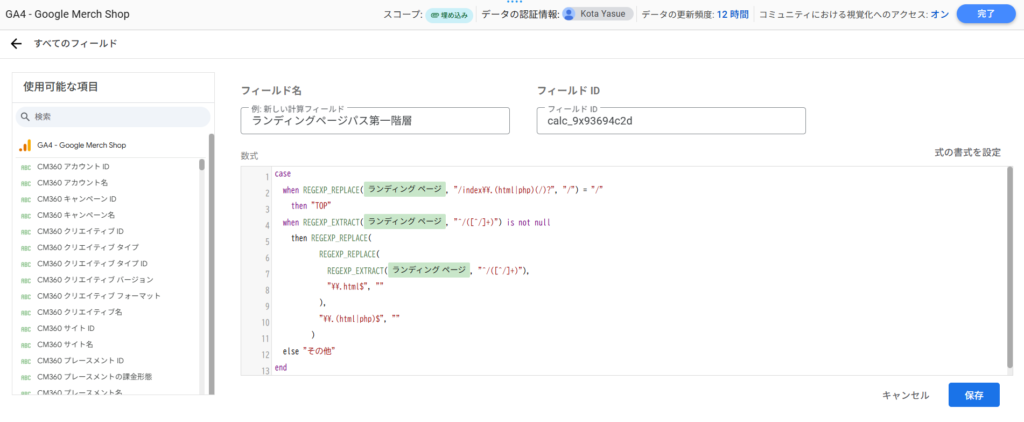Click the search magnifier icon
Image resolution: width=1024 pixels, height=422 pixels.
click(x=26, y=117)
